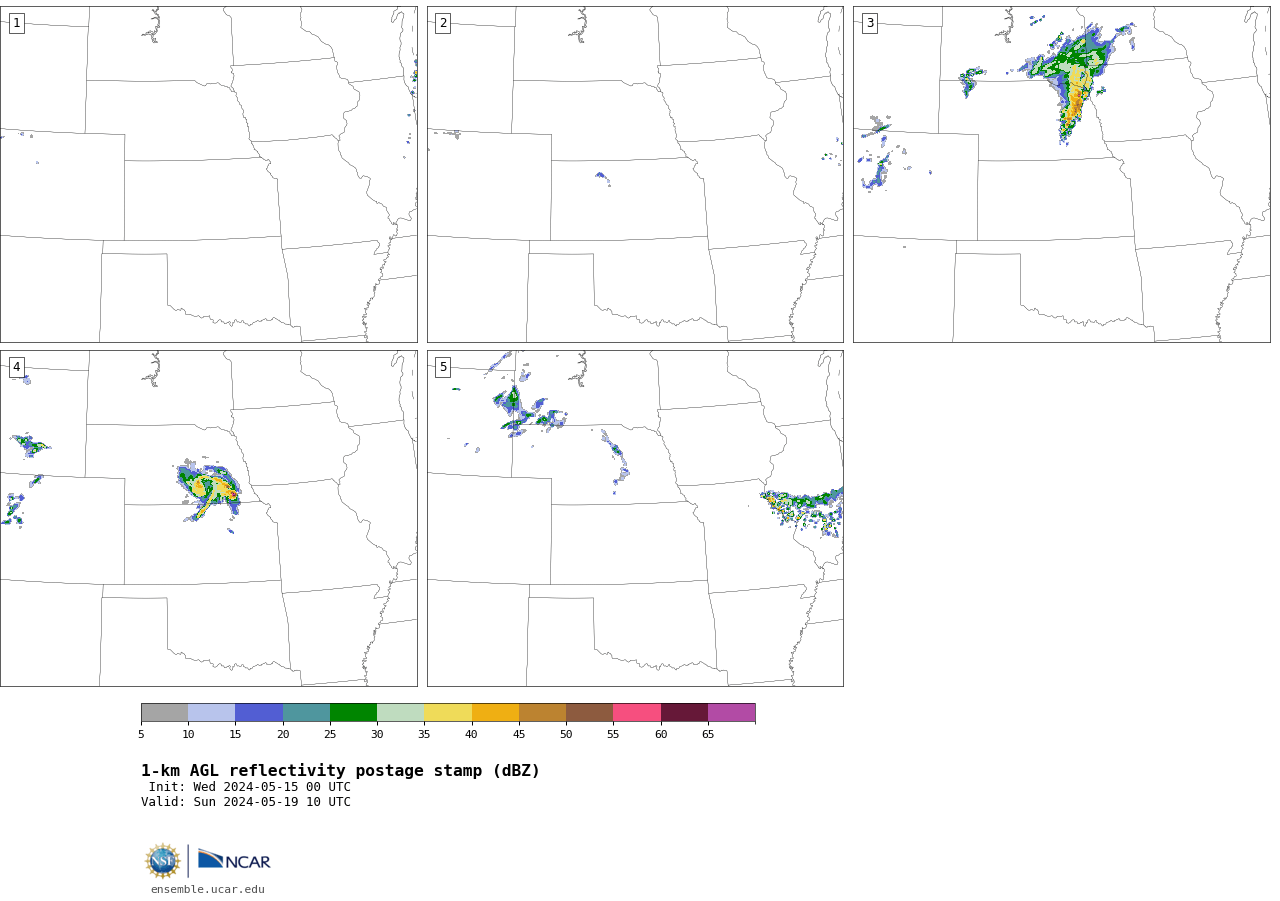
Task: Click the colorbar tick label 25
Action: [x=330, y=735]
